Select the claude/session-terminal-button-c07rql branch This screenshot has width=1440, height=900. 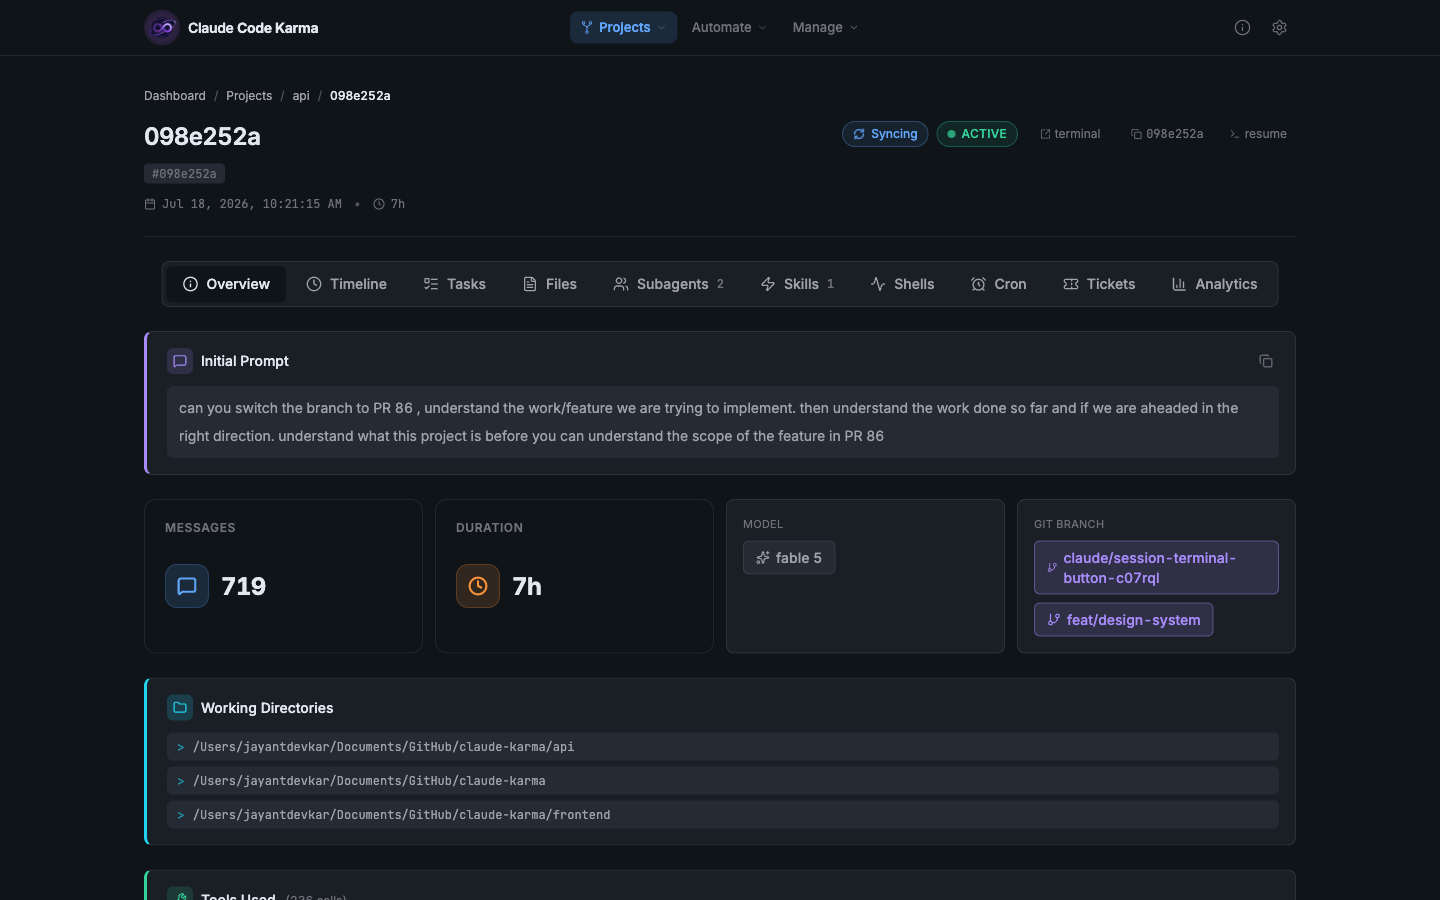pos(1156,568)
